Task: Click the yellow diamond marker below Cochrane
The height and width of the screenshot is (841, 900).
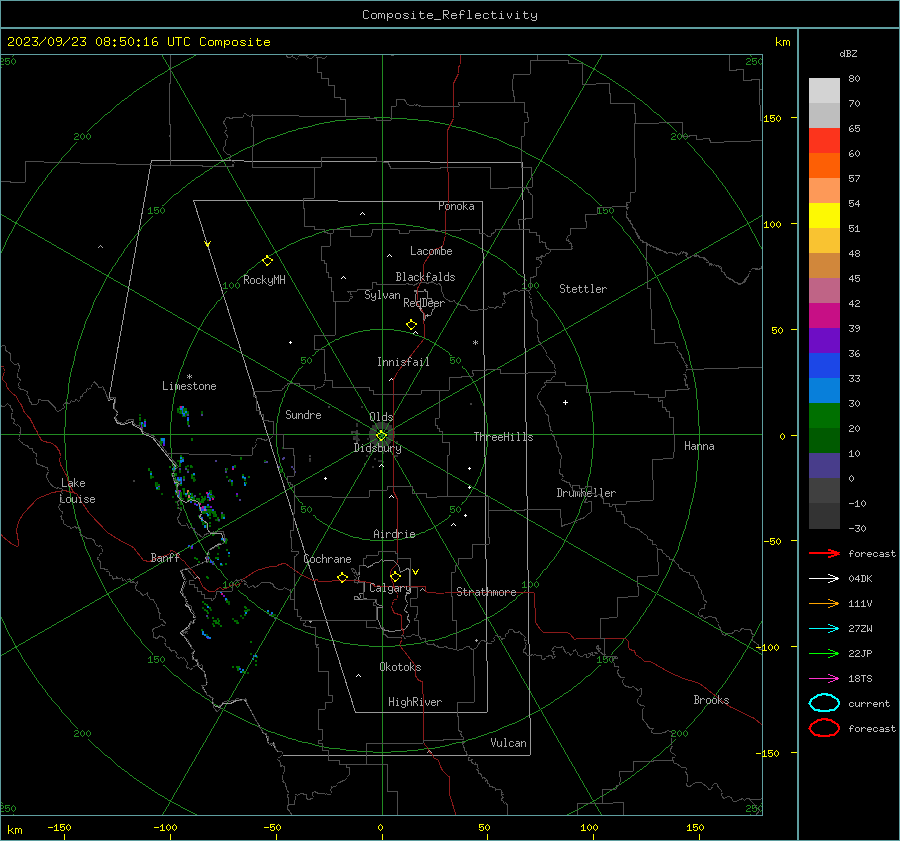Action: (x=343, y=577)
